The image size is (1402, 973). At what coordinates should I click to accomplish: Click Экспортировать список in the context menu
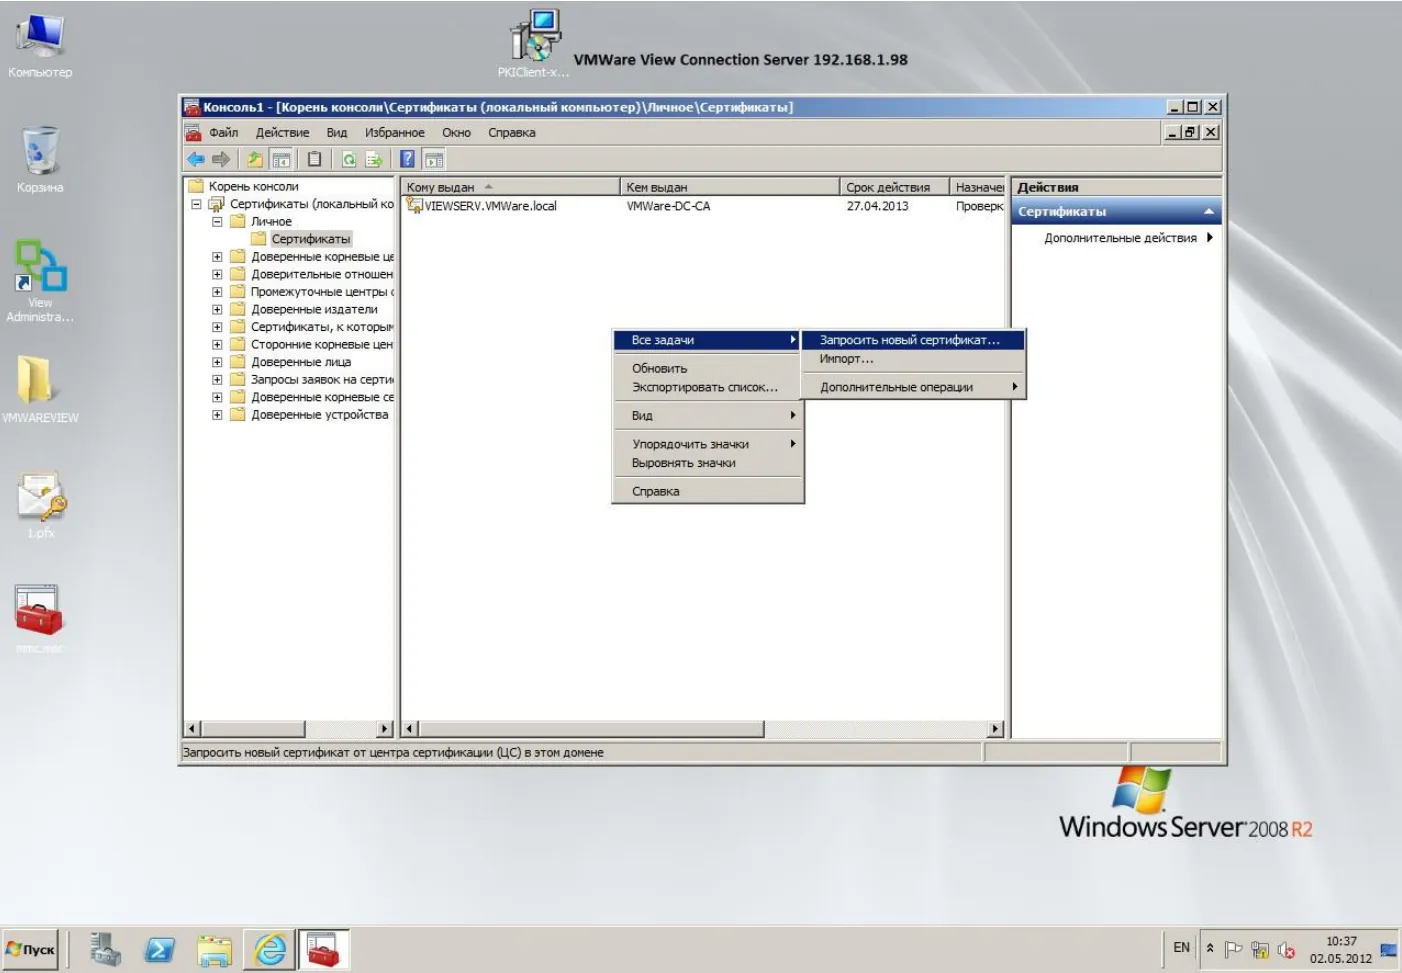(707, 387)
